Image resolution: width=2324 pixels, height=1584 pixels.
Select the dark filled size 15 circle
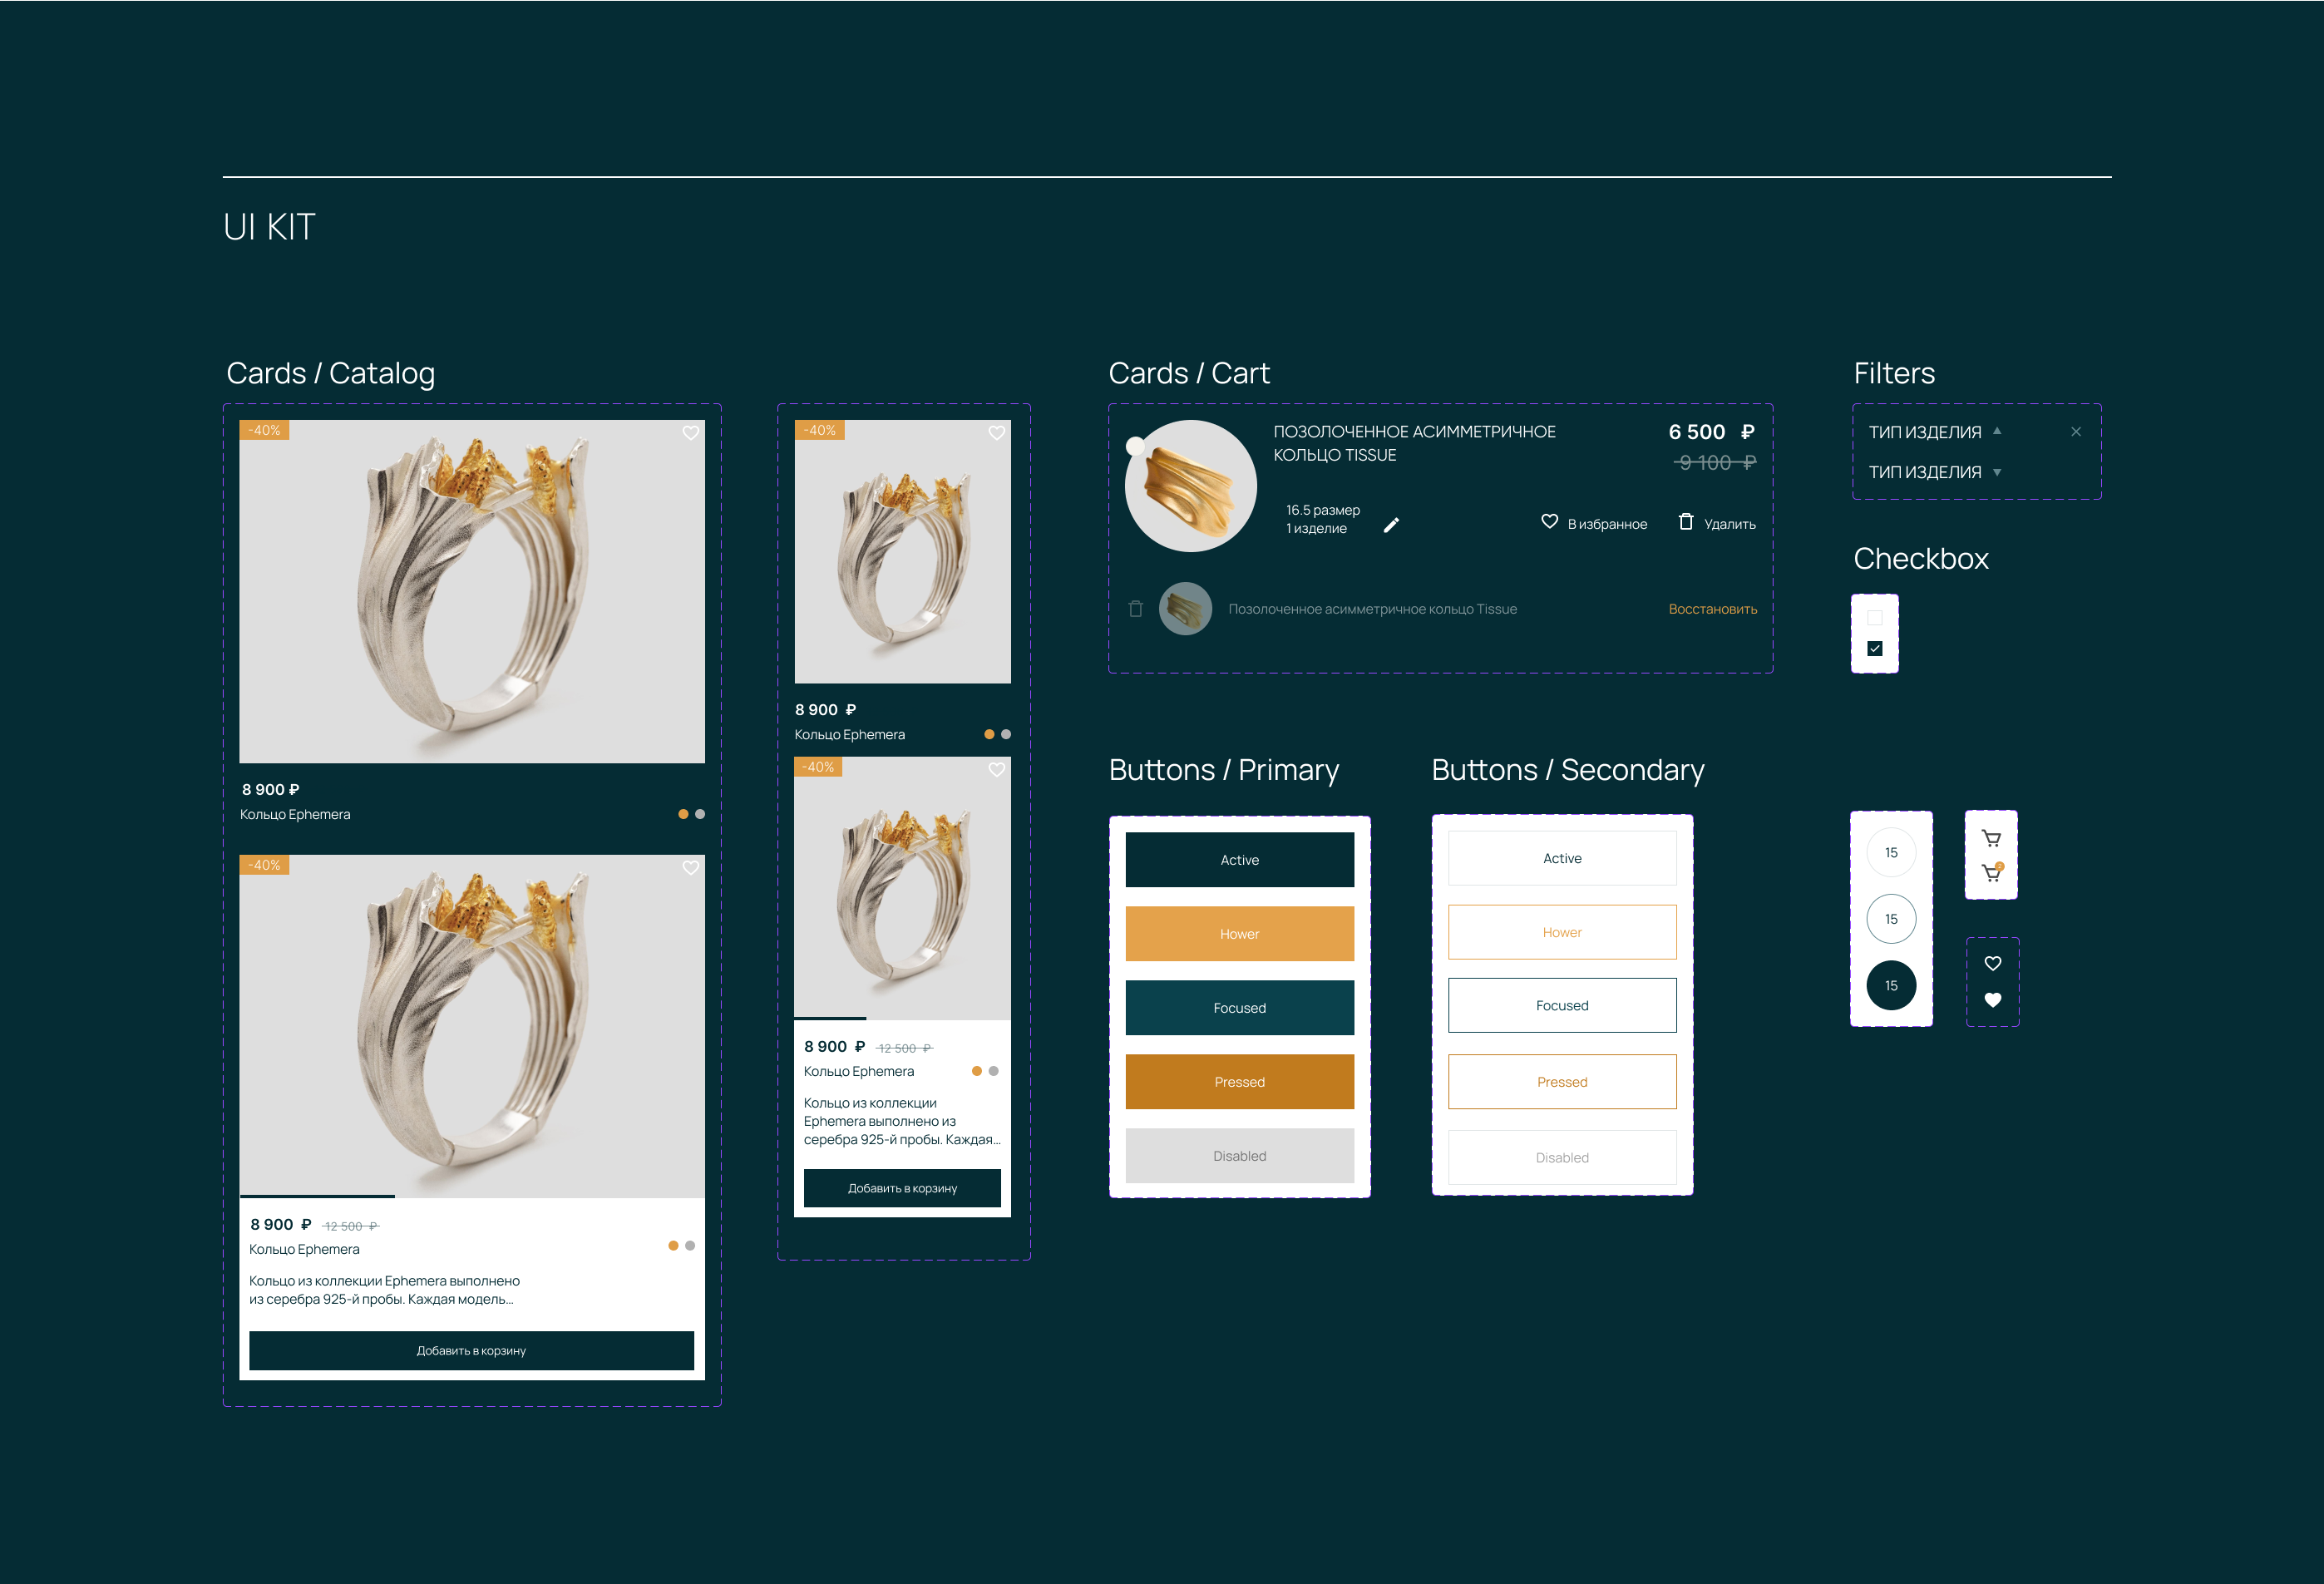[1890, 985]
